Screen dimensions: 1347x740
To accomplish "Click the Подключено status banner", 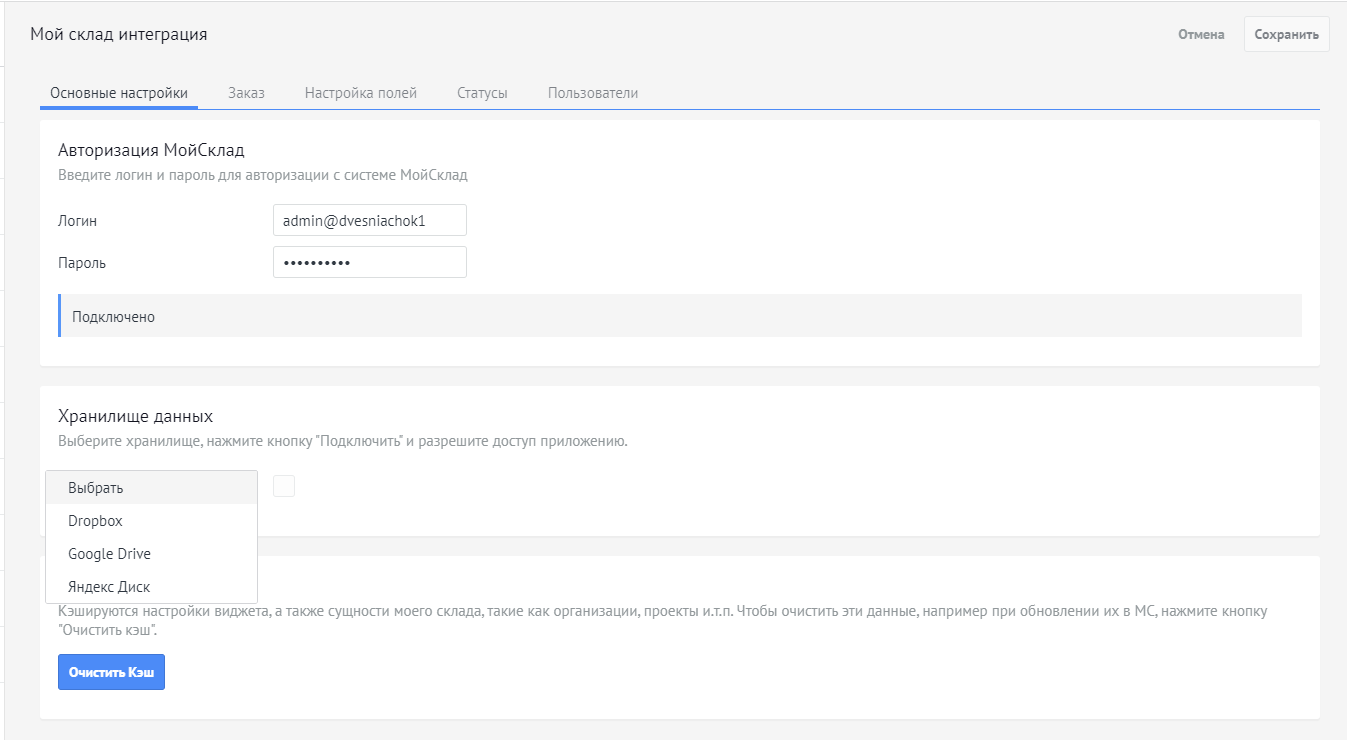I will (x=680, y=316).
